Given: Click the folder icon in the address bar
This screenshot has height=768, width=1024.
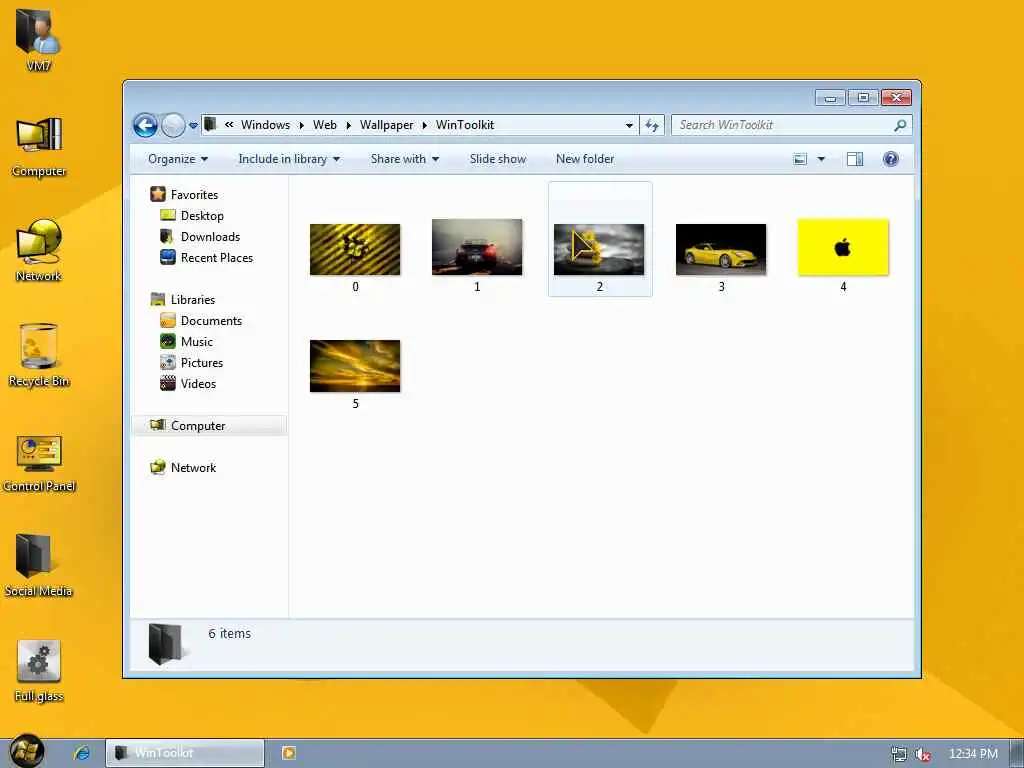Looking at the screenshot, I should [210, 124].
